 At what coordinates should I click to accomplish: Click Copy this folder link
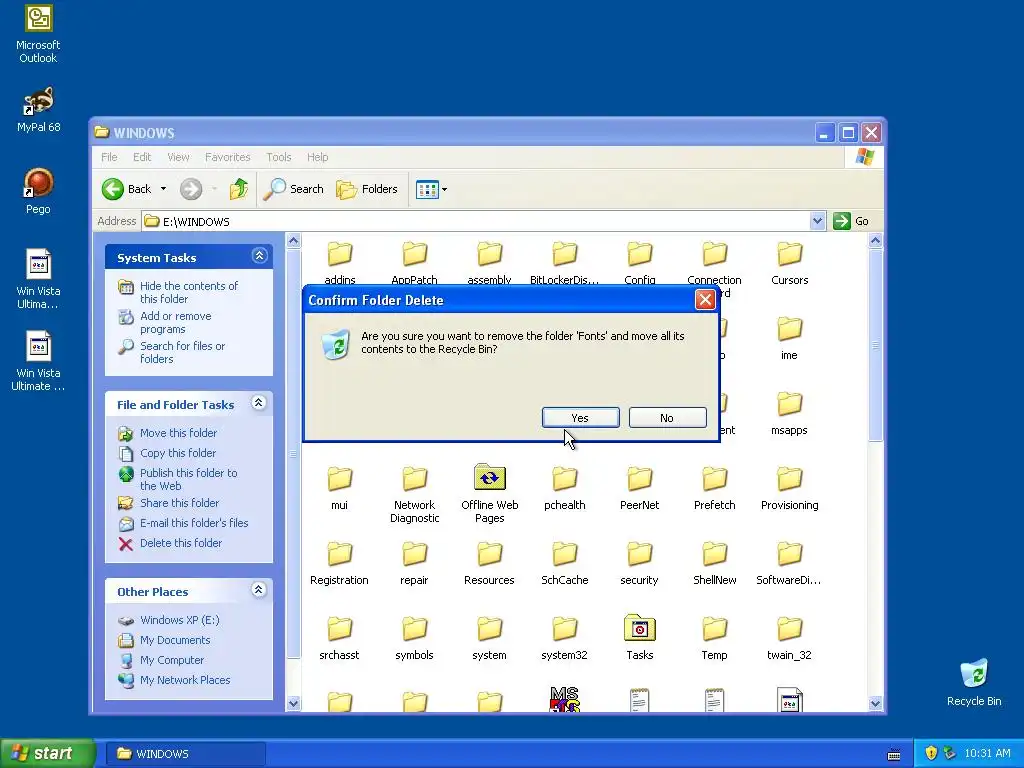(178, 453)
